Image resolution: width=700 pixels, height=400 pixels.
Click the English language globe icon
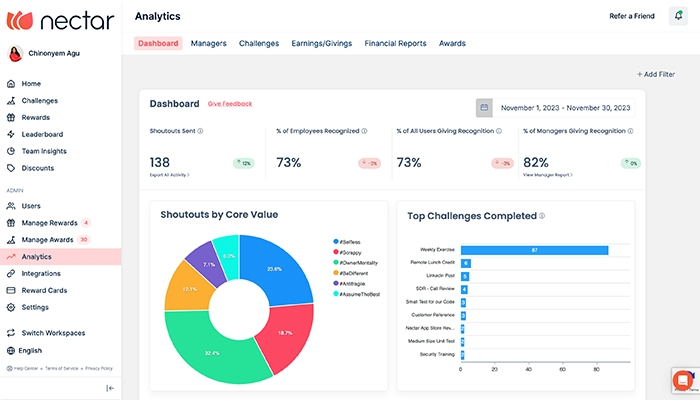coord(11,351)
